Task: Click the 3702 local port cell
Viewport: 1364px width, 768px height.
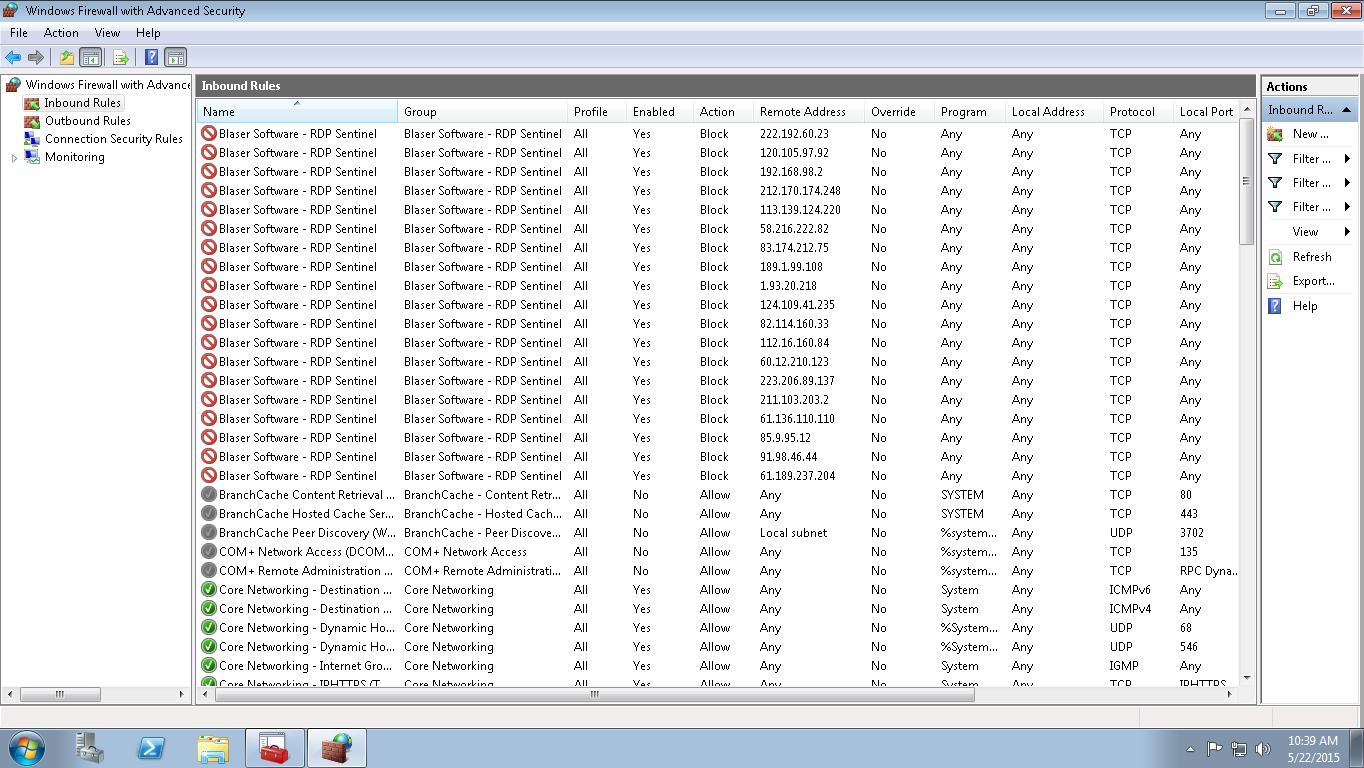Action: [x=1191, y=533]
